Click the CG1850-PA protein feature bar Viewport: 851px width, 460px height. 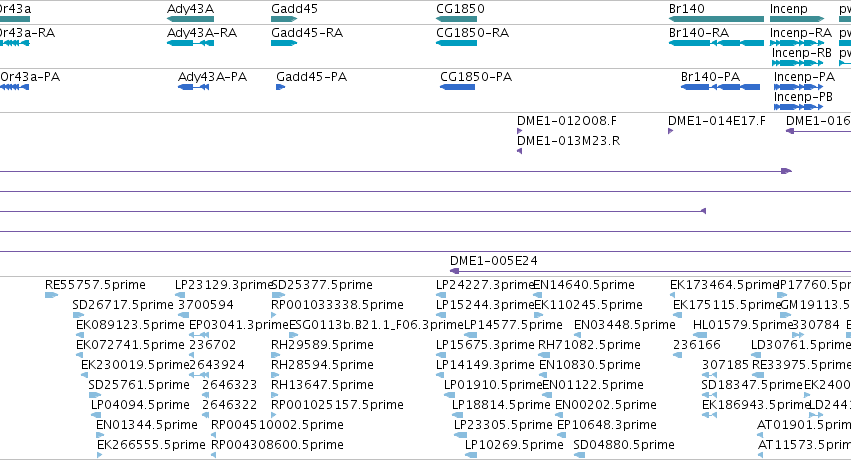[458, 87]
